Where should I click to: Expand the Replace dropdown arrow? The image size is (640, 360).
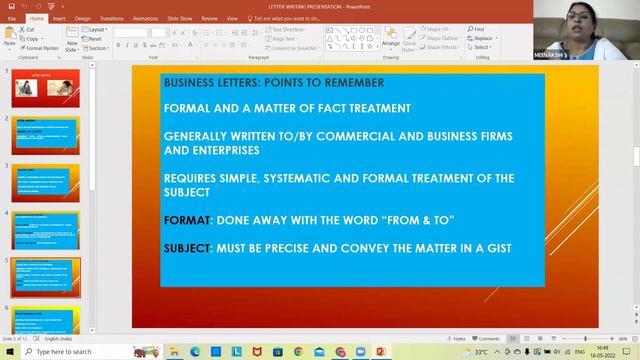coord(497,38)
